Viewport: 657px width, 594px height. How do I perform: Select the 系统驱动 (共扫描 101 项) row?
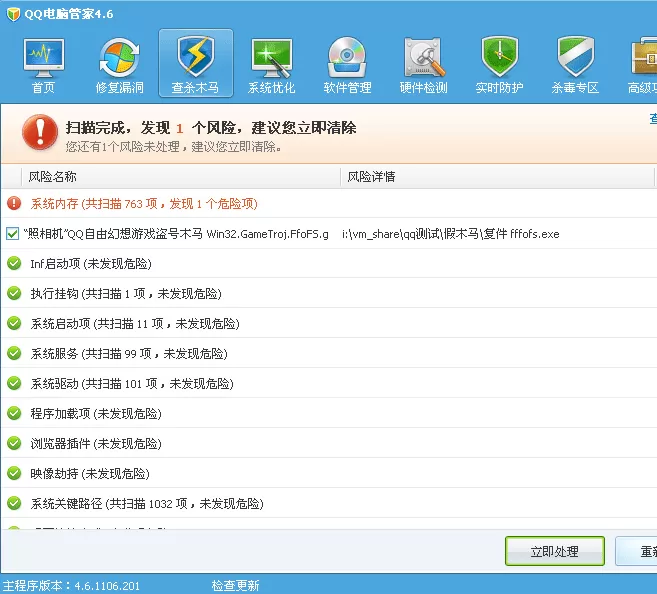pyautogui.click(x=328, y=383)
